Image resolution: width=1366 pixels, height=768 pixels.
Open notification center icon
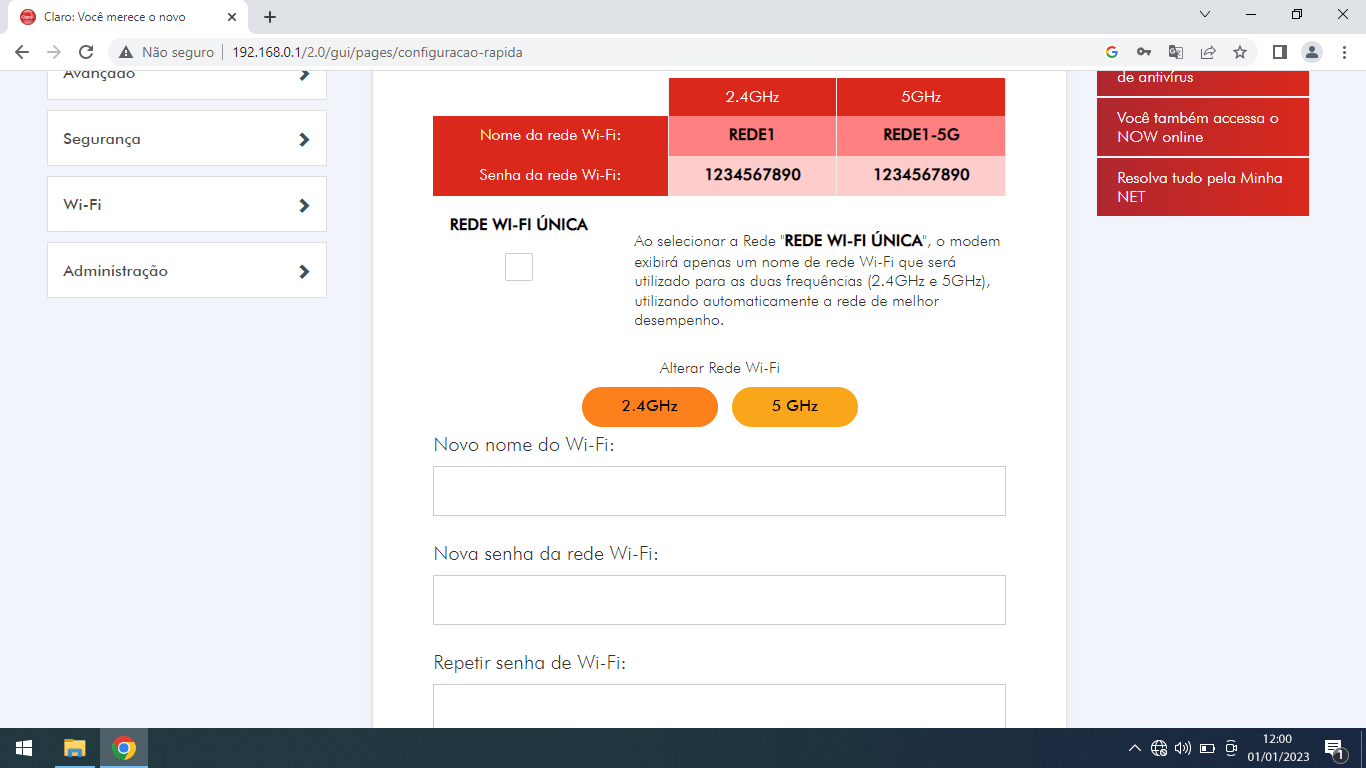click(x=1335, y=748)
